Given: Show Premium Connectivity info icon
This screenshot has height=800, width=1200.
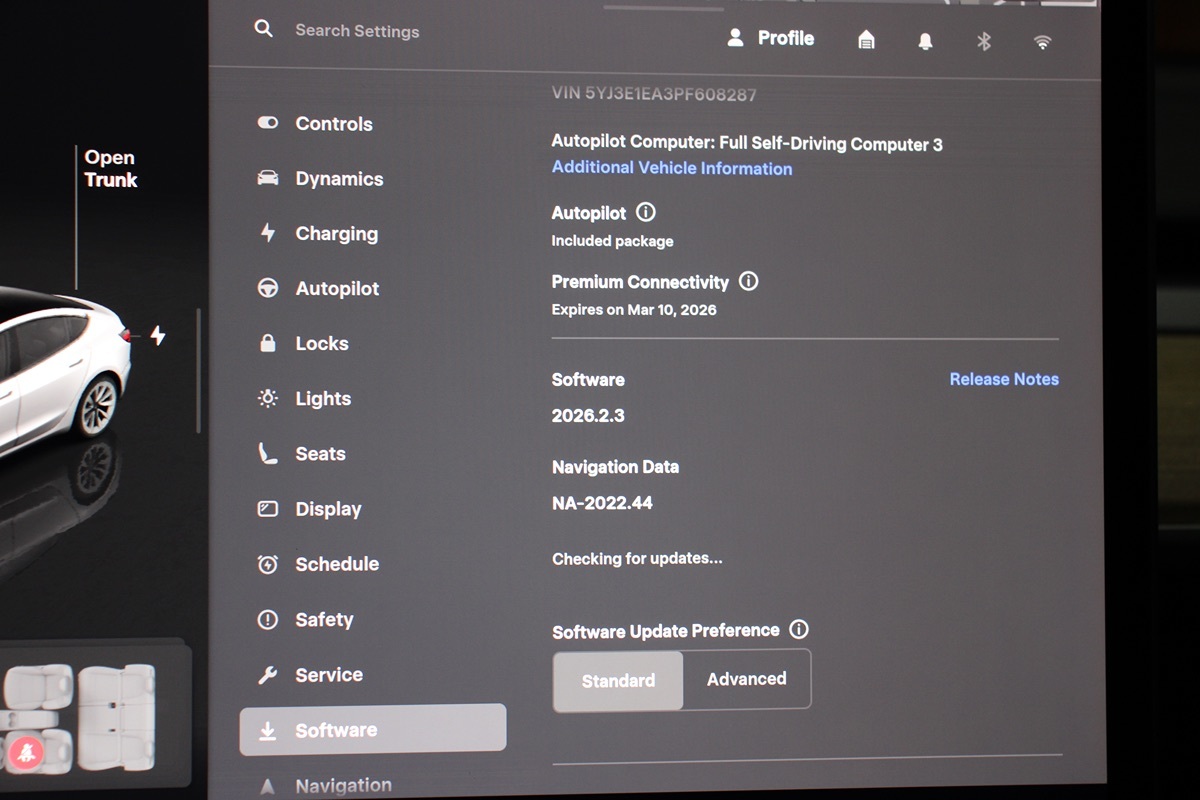Looking at the screenshot, I should coord(748,282).
